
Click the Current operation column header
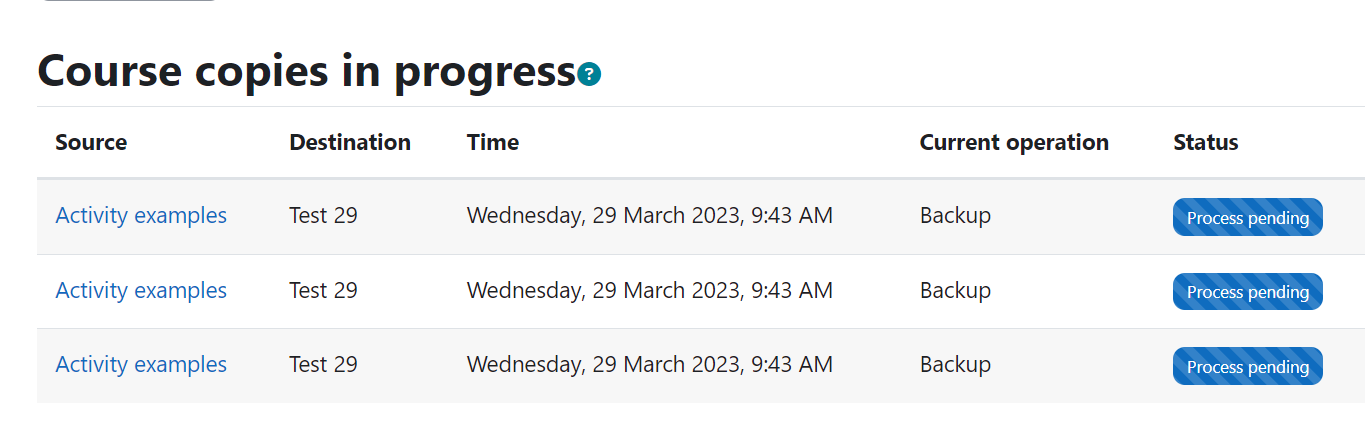point(1014,142)
